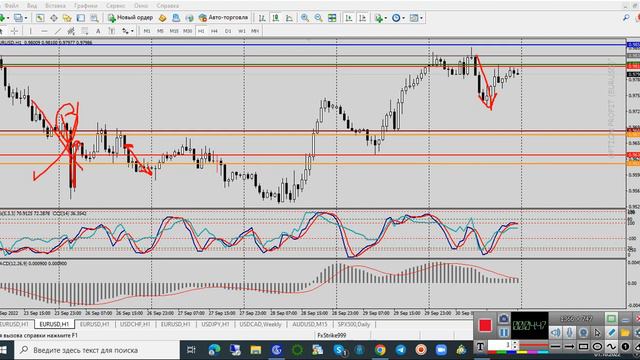Open the recorder's yellow folder icon

click(625, 333)
